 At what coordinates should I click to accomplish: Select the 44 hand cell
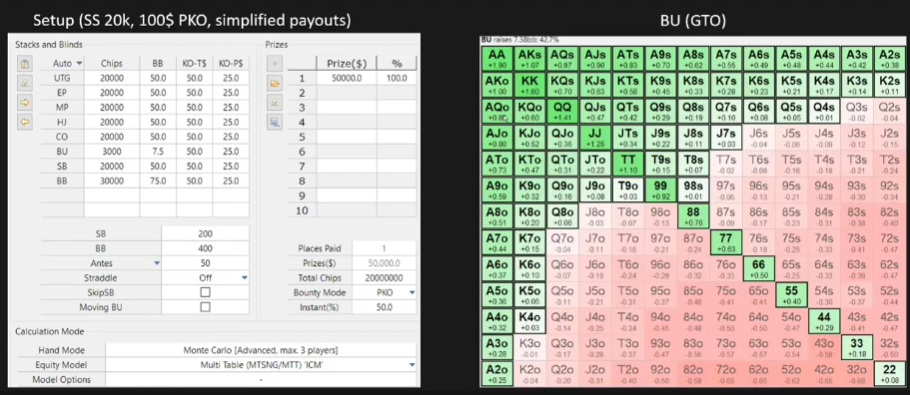(825, 321)
